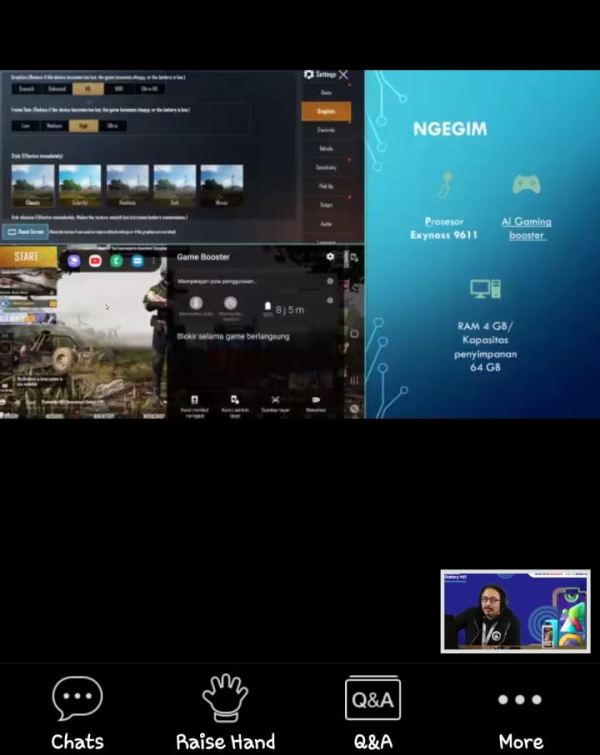Open the purple messaging app shortcut
This screenshot has height=755, width=600.
point(74,260)
